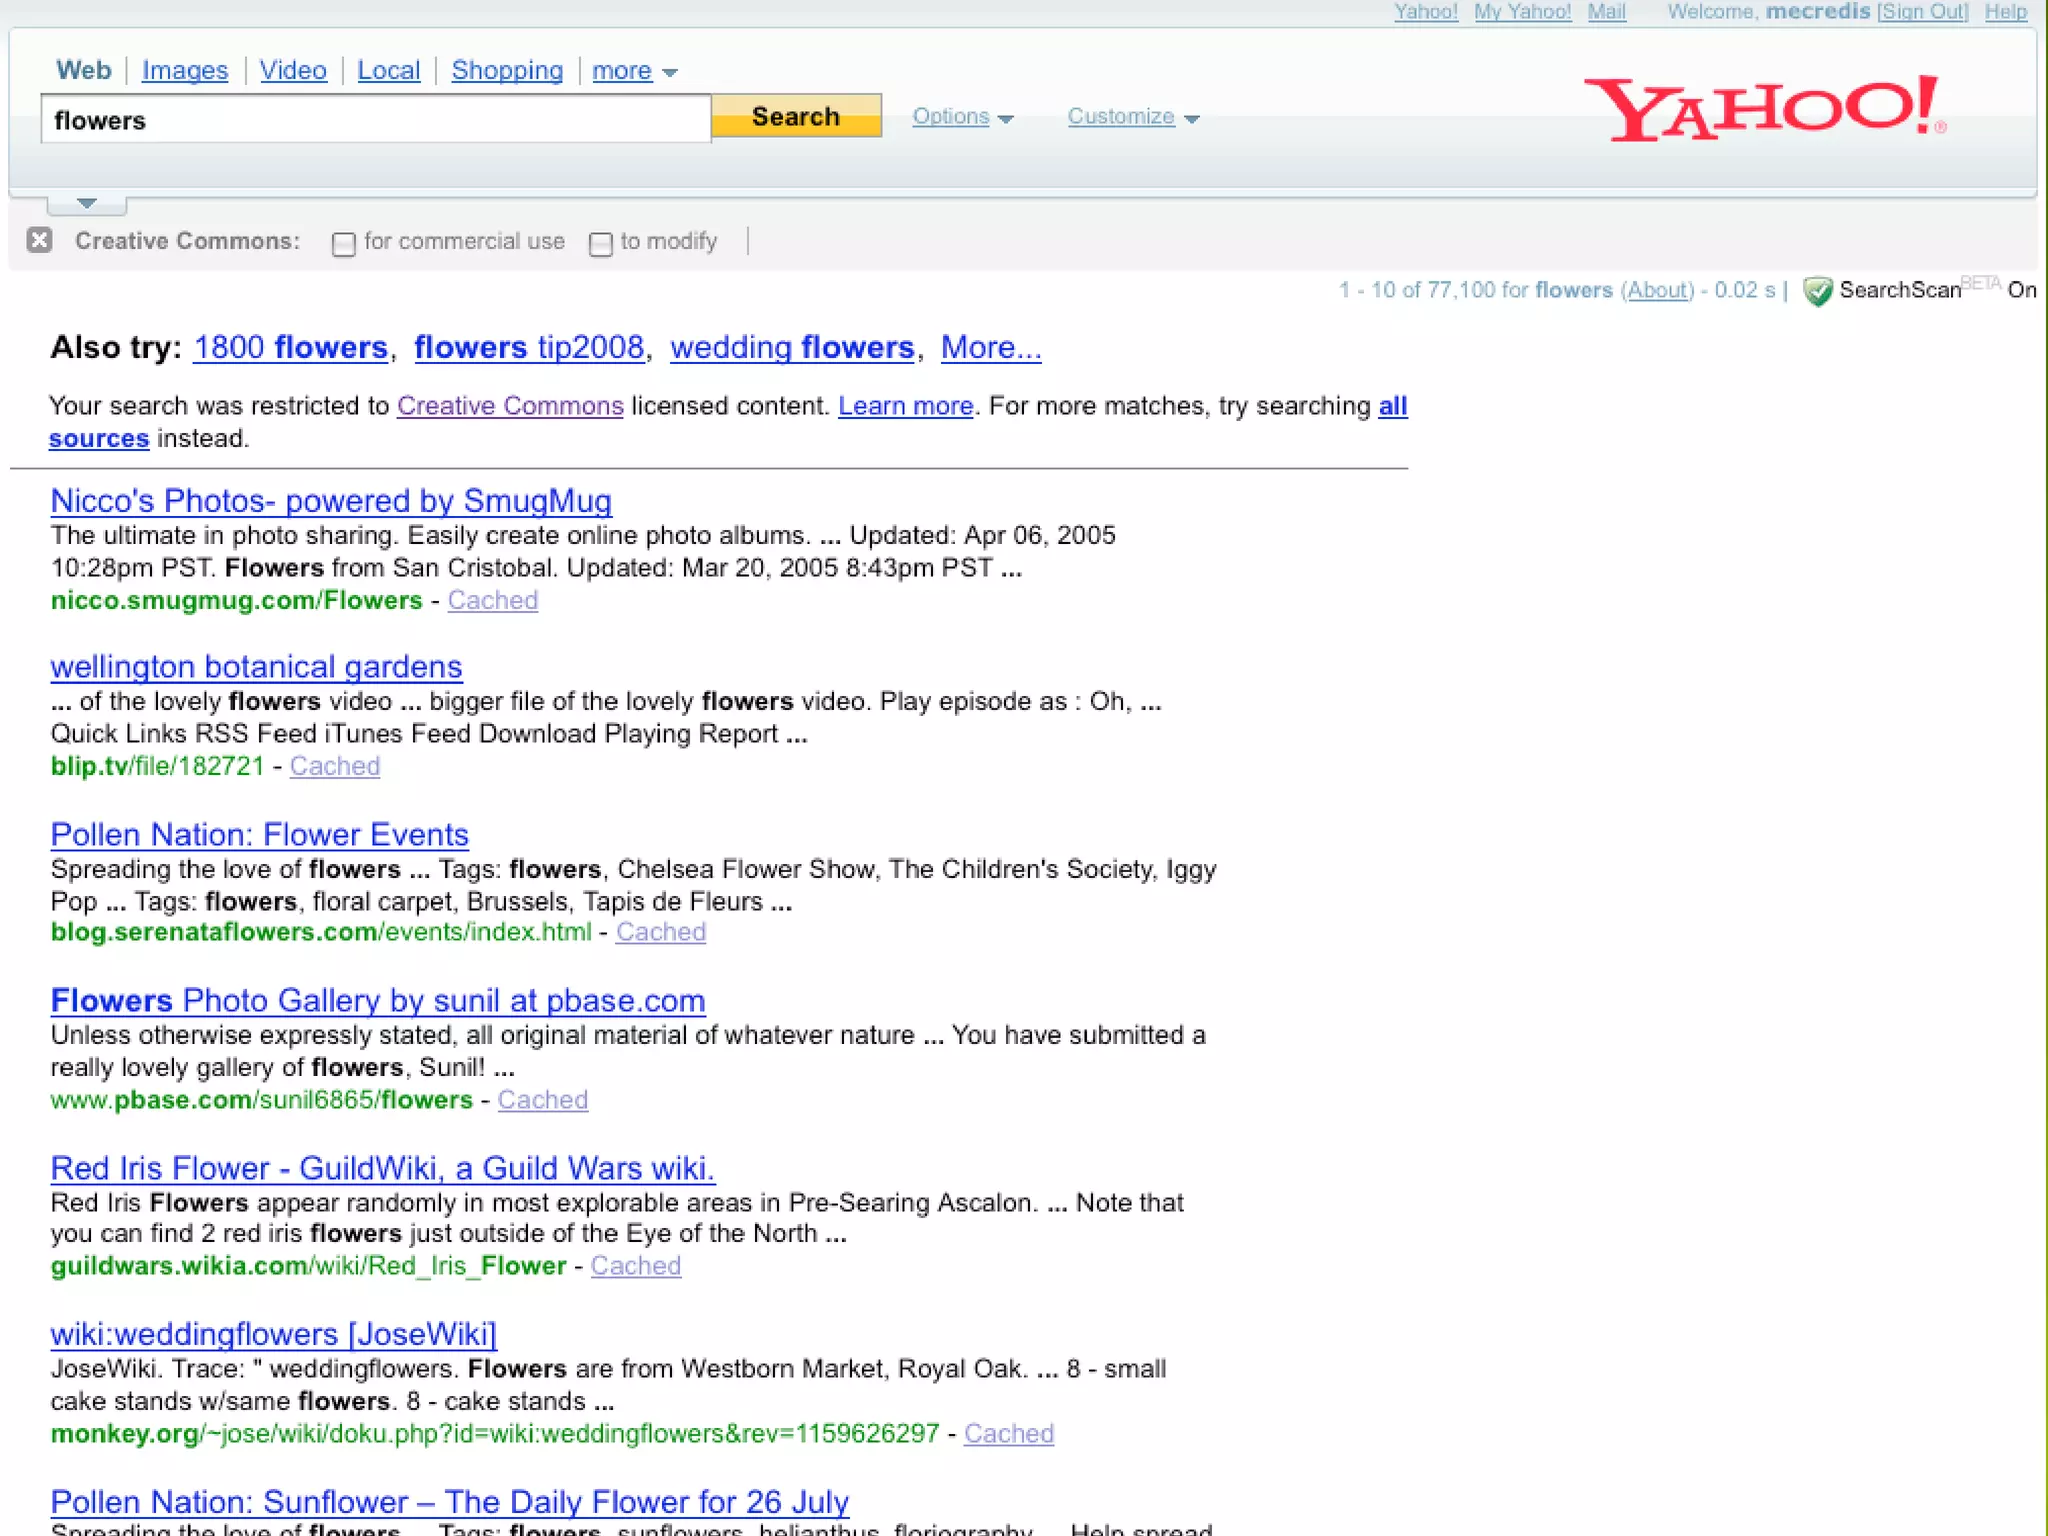
Task: Open Cached copy of blip.tv result
Action: 335,766
